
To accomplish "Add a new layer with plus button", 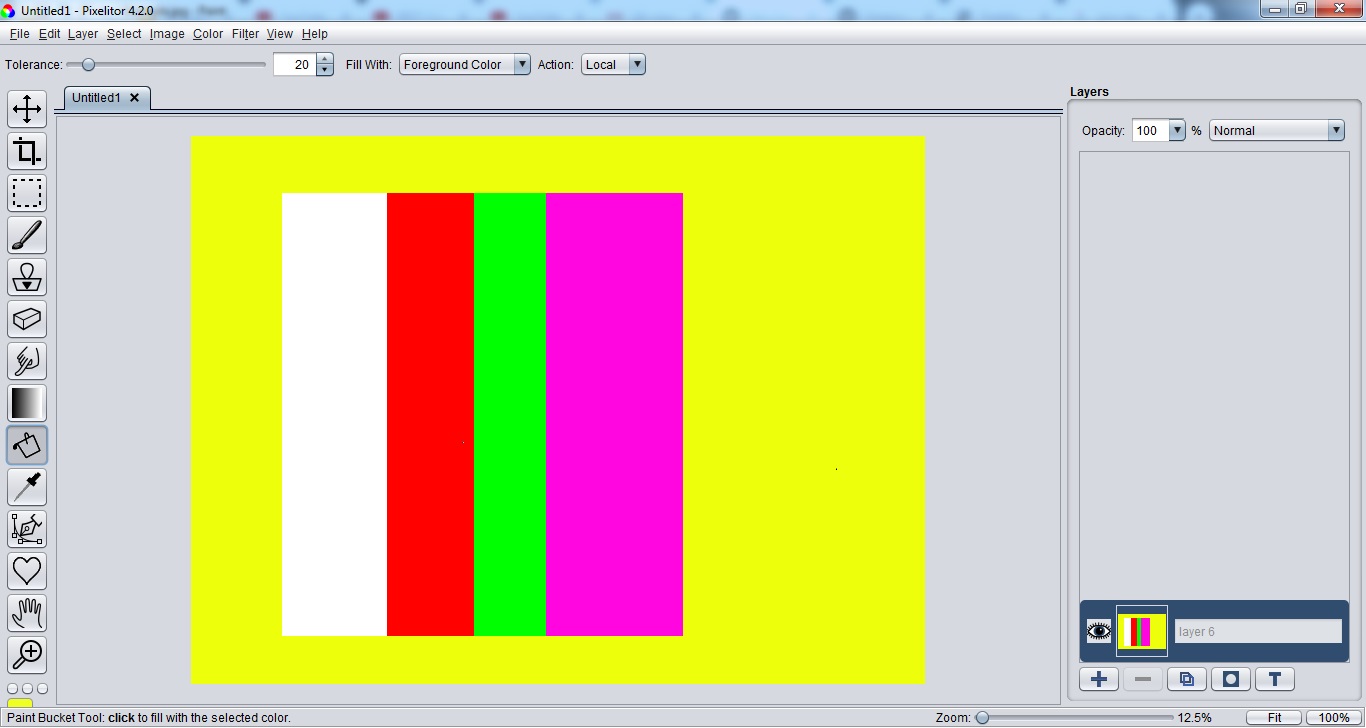I will (x=1099, y=679).
